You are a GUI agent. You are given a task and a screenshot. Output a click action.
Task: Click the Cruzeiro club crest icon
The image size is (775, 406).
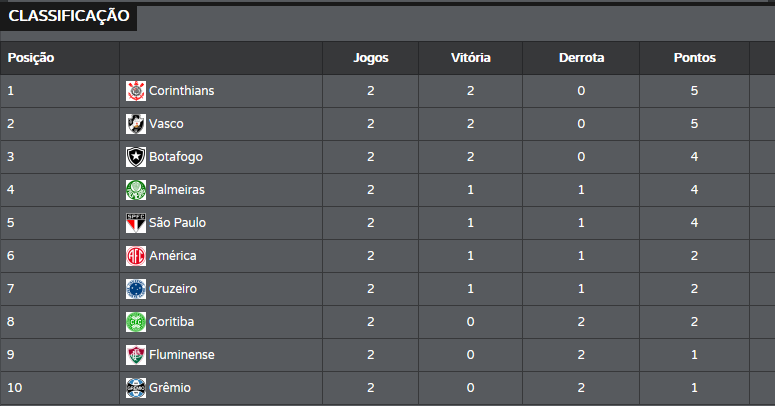[135, 289]
